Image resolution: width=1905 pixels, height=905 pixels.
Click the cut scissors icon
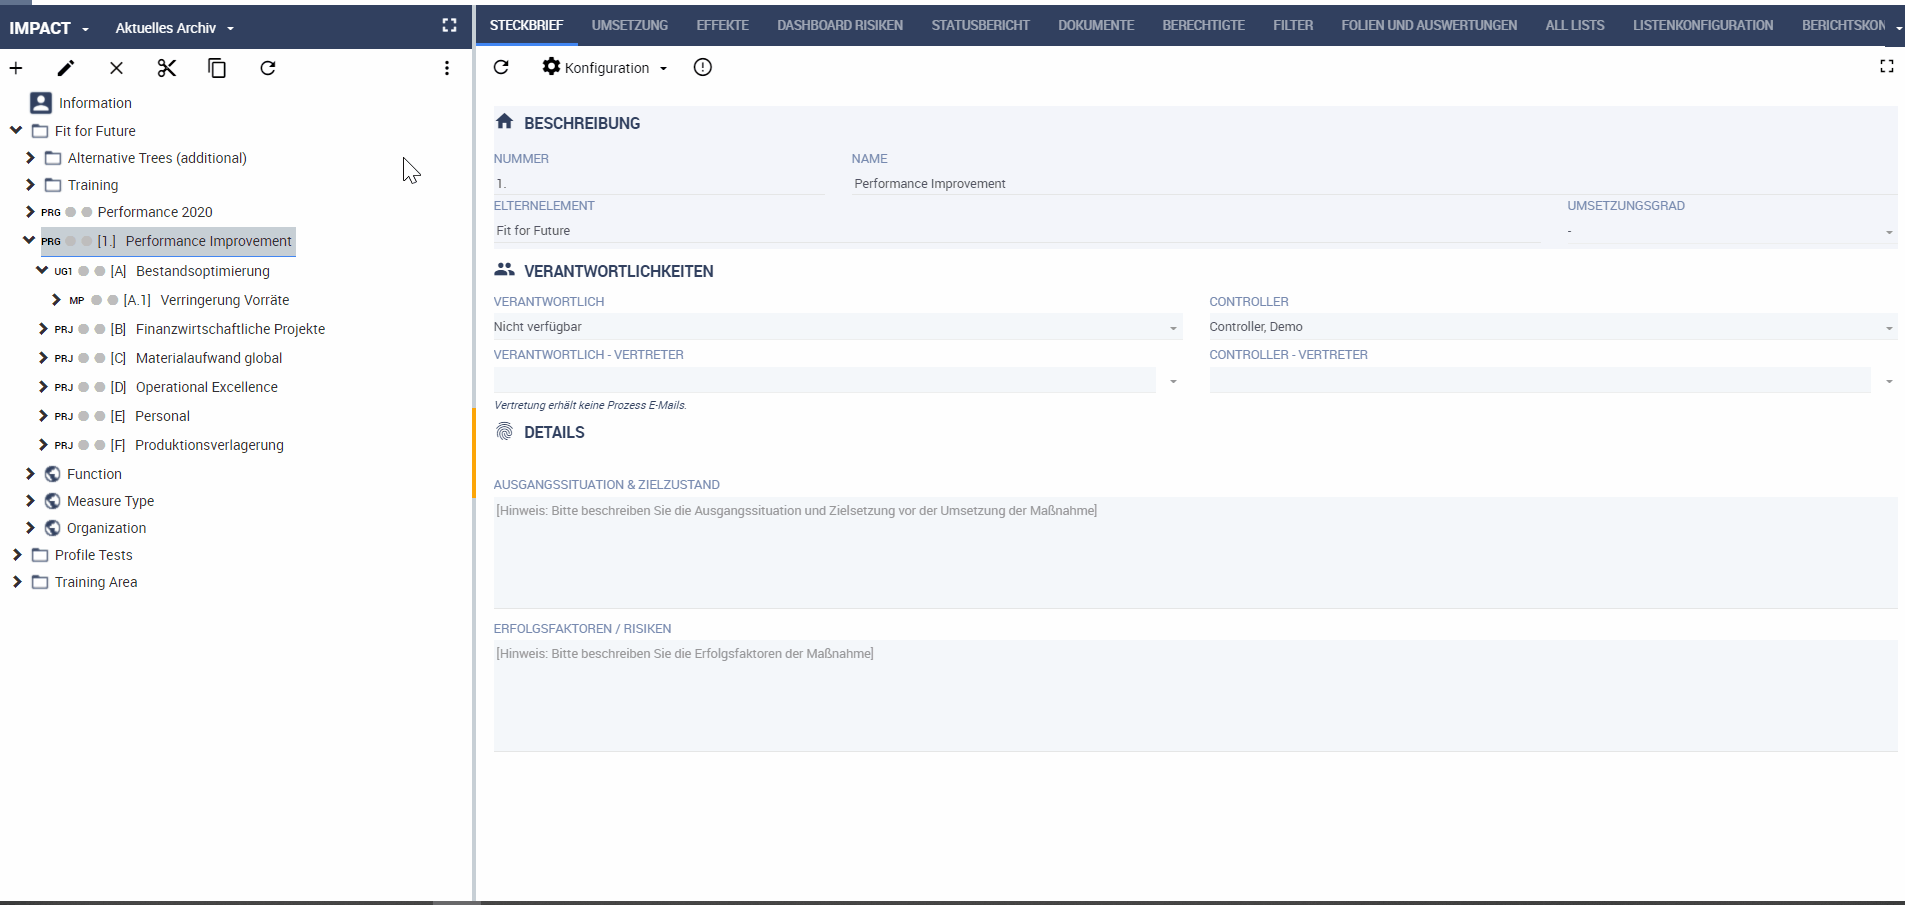click(x=167, y=68)
